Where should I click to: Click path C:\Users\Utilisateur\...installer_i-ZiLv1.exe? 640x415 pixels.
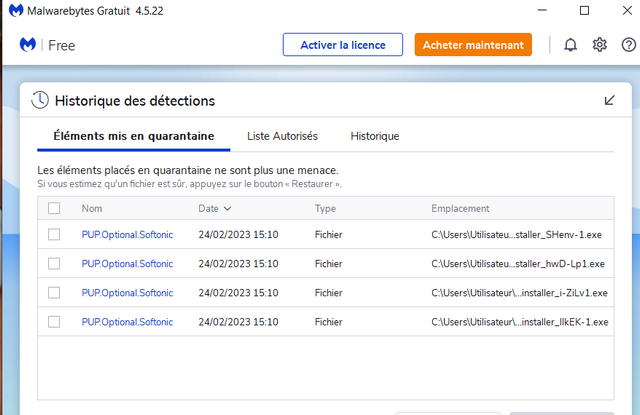coord(519,293)
